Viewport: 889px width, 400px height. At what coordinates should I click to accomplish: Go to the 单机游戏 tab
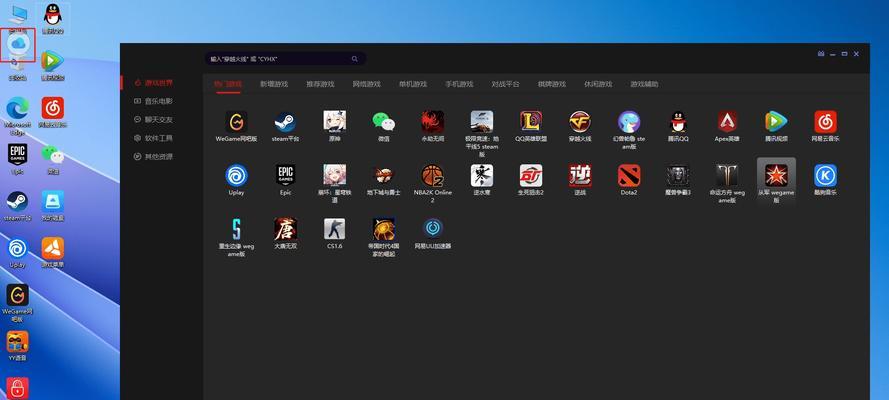413,84
